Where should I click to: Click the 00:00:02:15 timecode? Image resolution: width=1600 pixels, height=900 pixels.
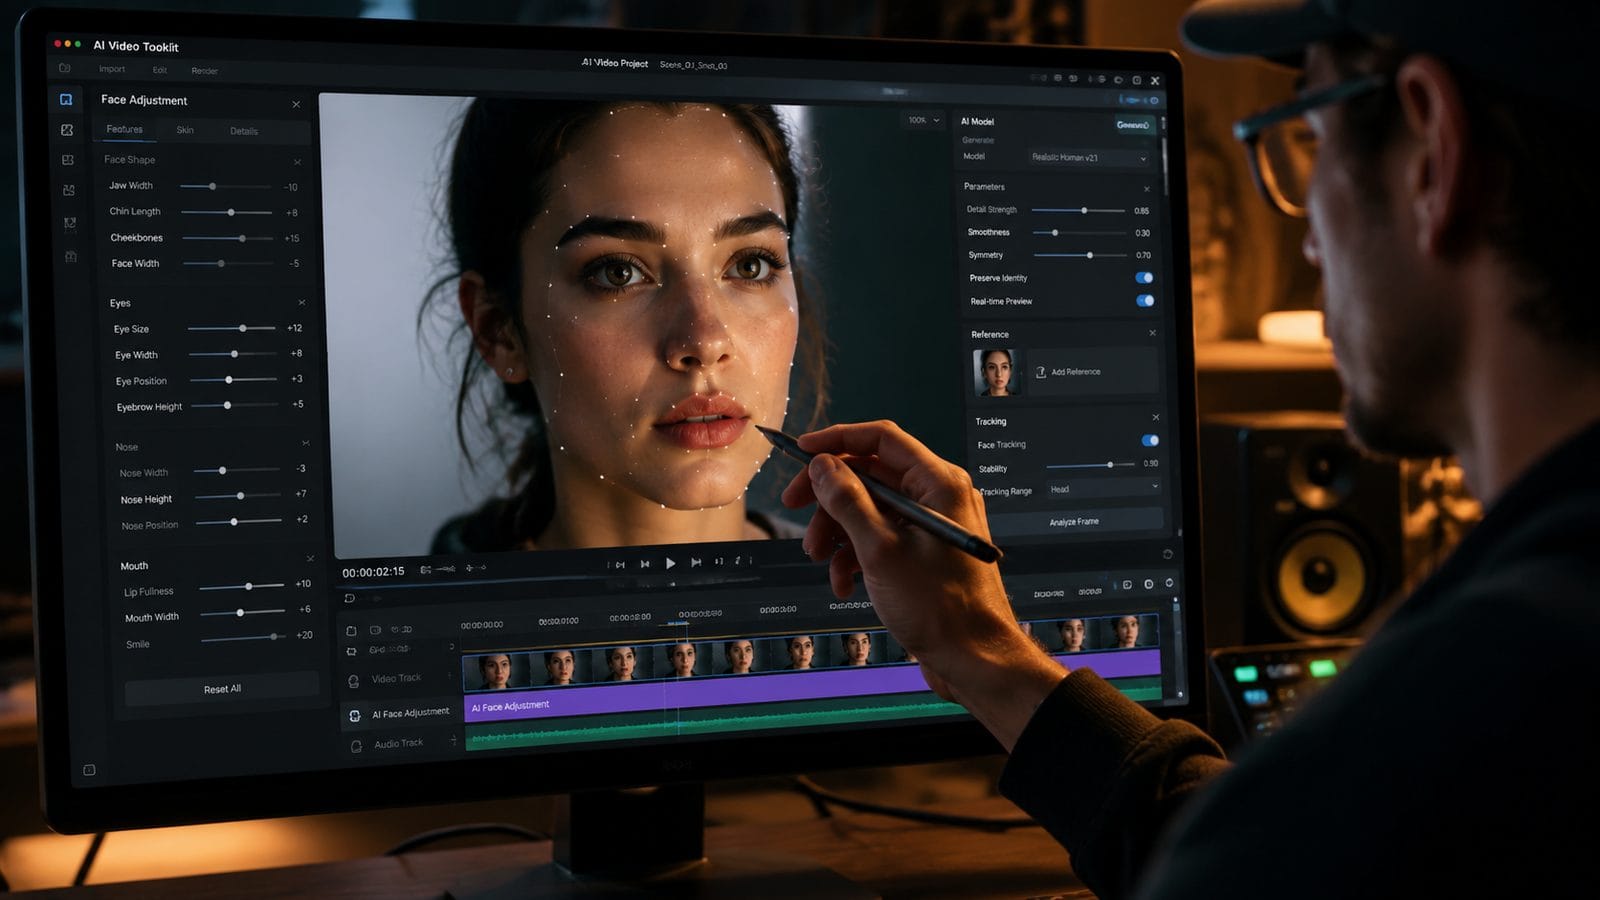(373, 572)
